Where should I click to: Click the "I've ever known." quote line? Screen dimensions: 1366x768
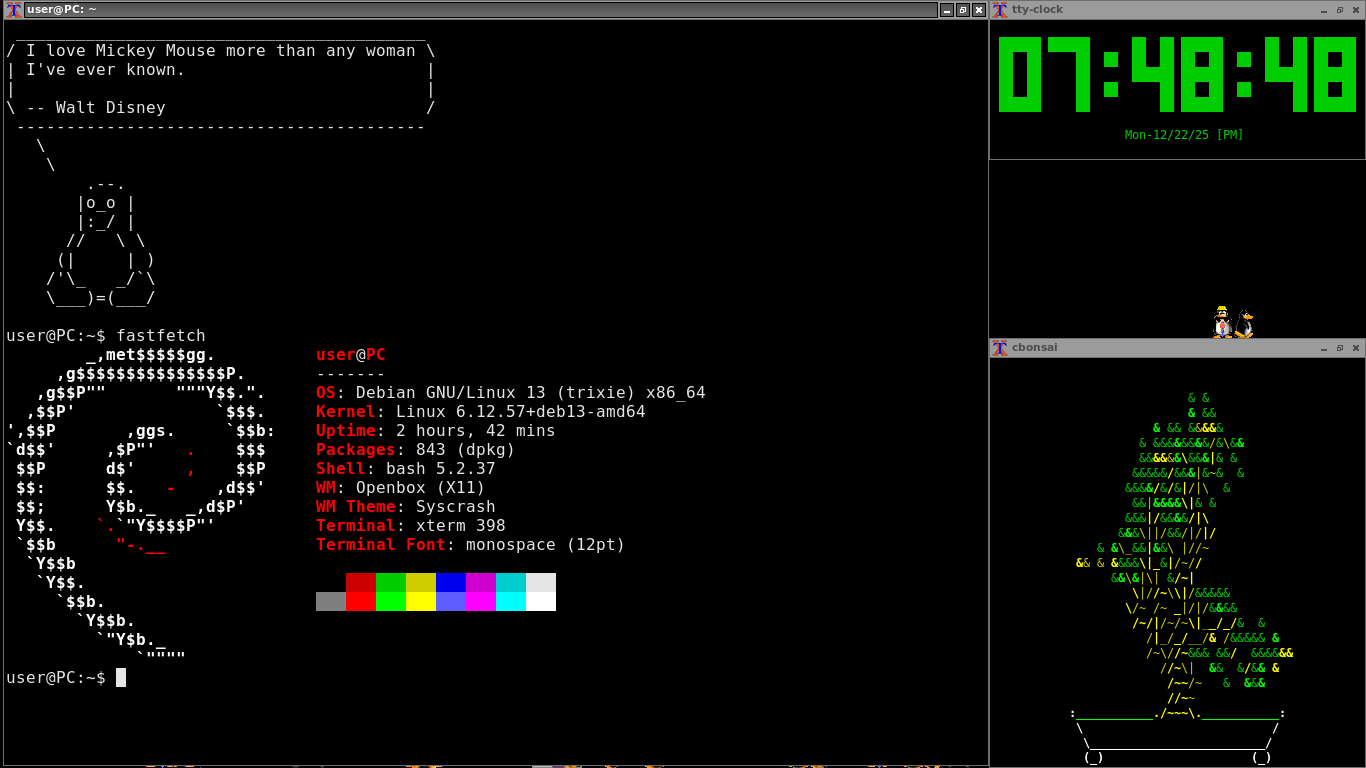click(106, 70)
